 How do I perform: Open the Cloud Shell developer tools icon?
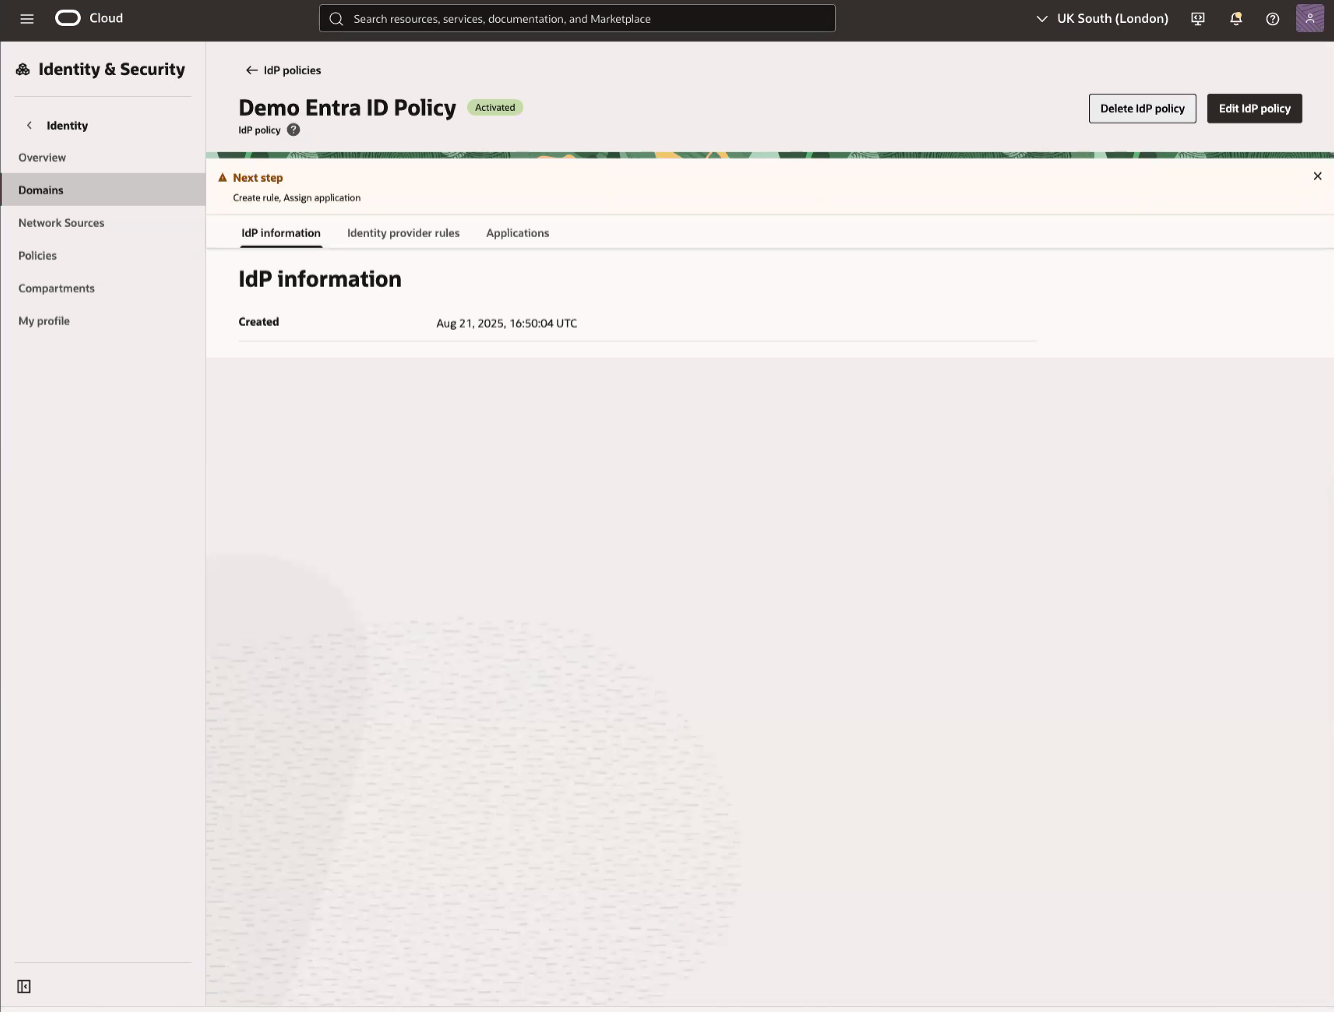[x=1198, y=19]
